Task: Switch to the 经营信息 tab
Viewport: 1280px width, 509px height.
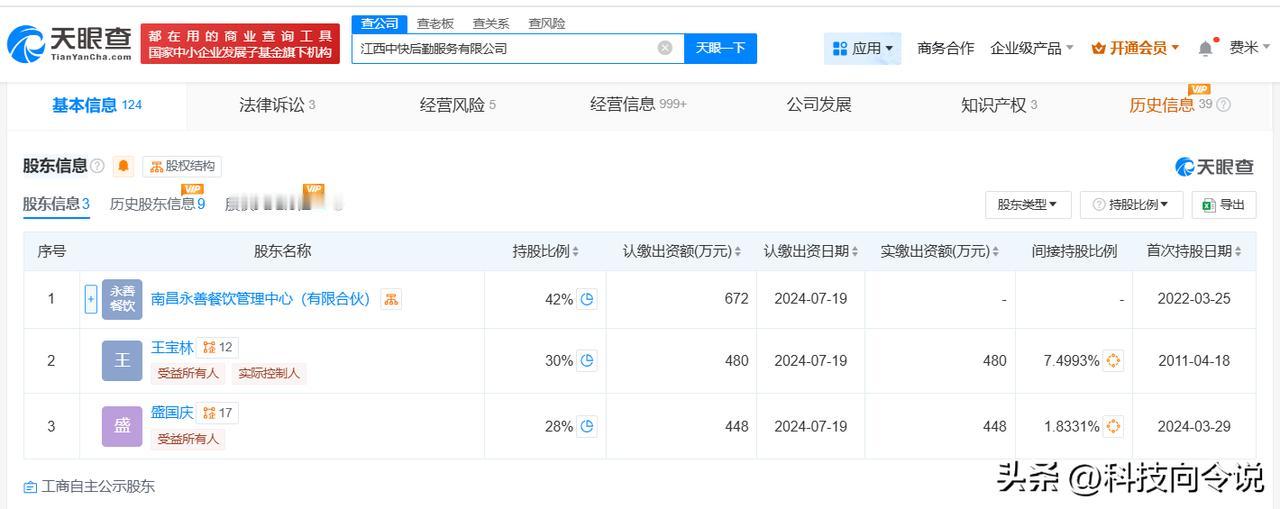Action: [x=638, y=105]
